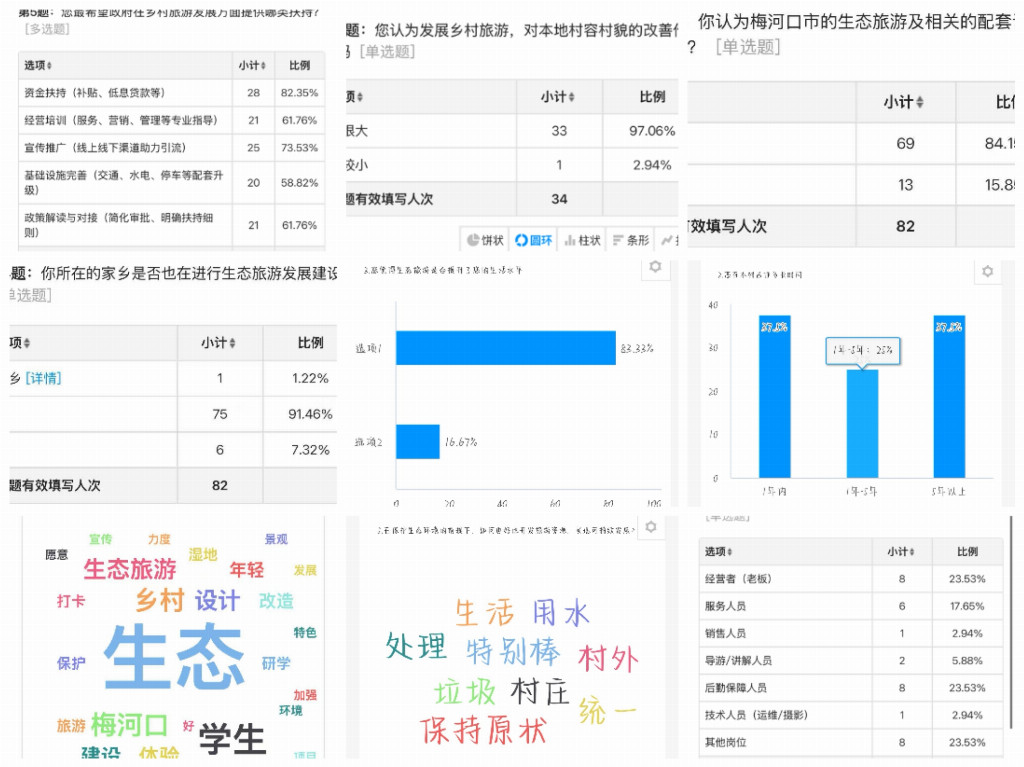The width and height of the screenshot is (1024, 767).
Task: Sort 小计 in the 很大 / 较小 table
Action: tap(559, 97)
